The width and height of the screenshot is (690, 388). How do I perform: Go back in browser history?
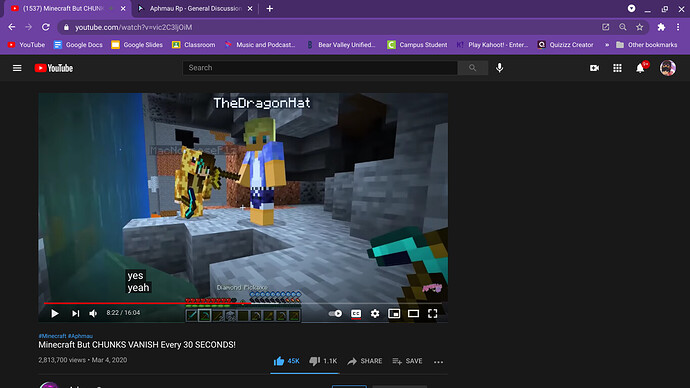tap(12, 27)
